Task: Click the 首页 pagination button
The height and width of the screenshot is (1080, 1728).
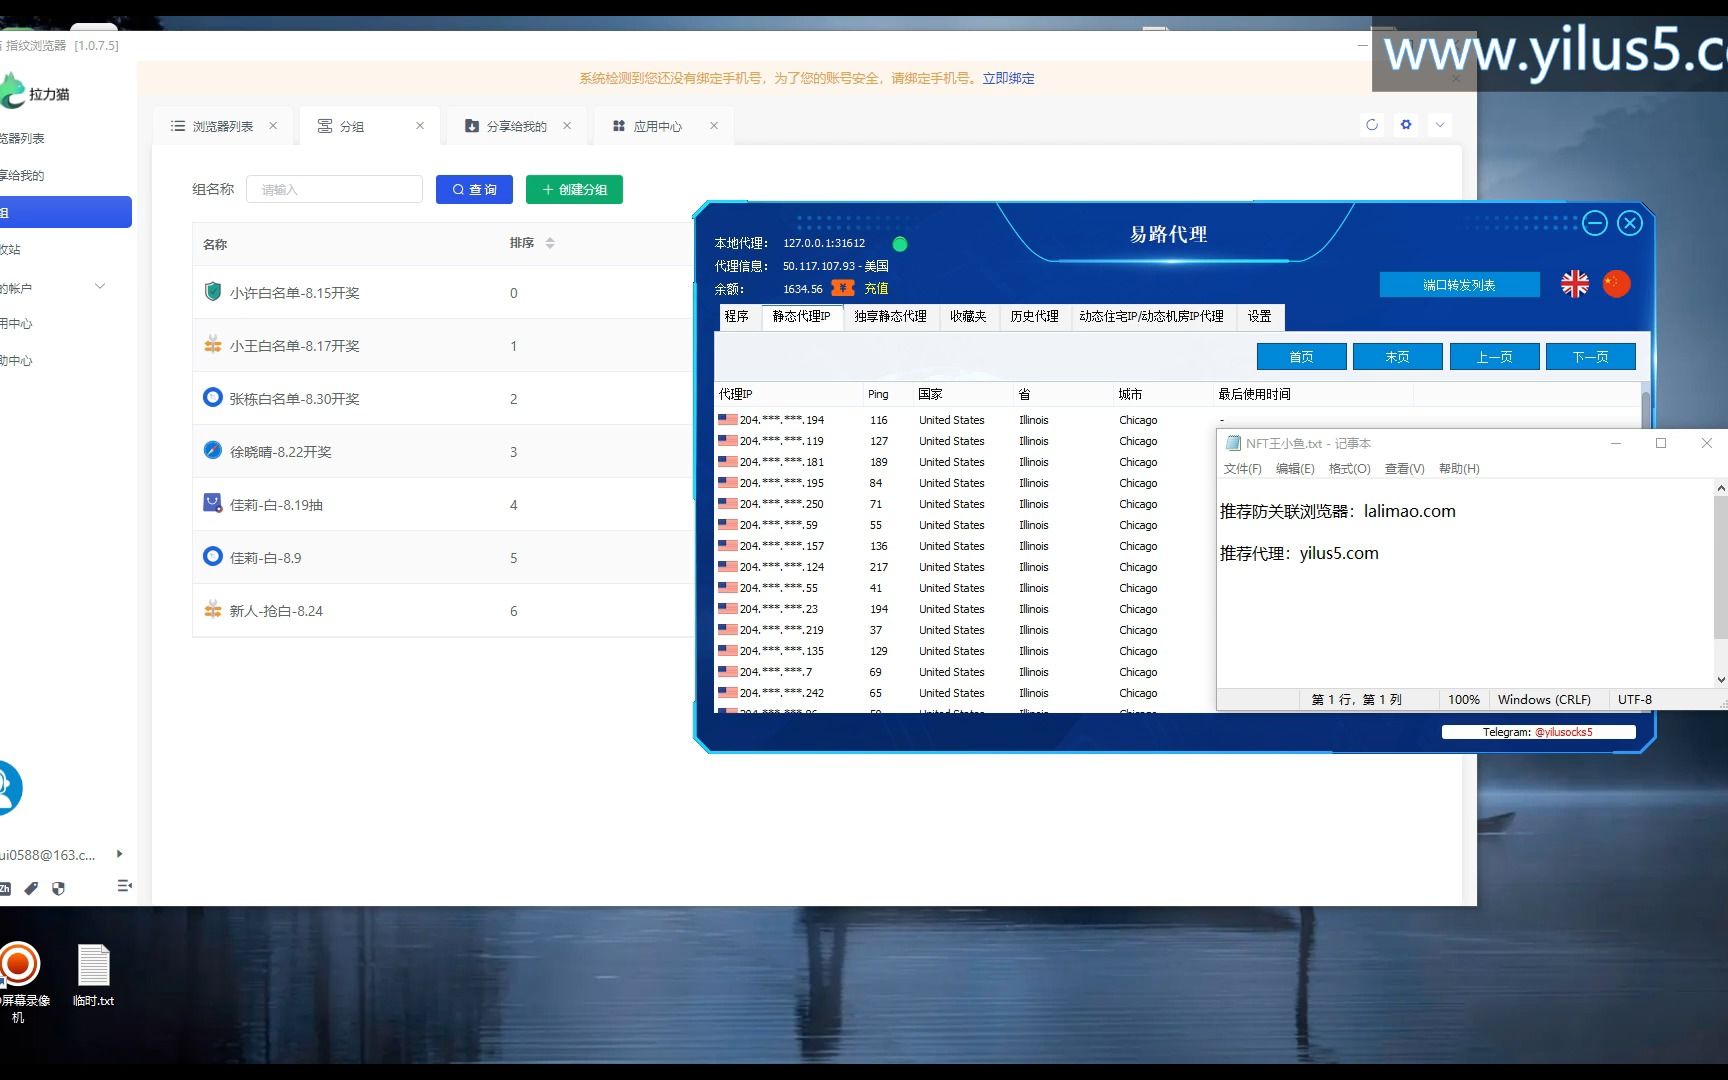Action: [1301, 357]
